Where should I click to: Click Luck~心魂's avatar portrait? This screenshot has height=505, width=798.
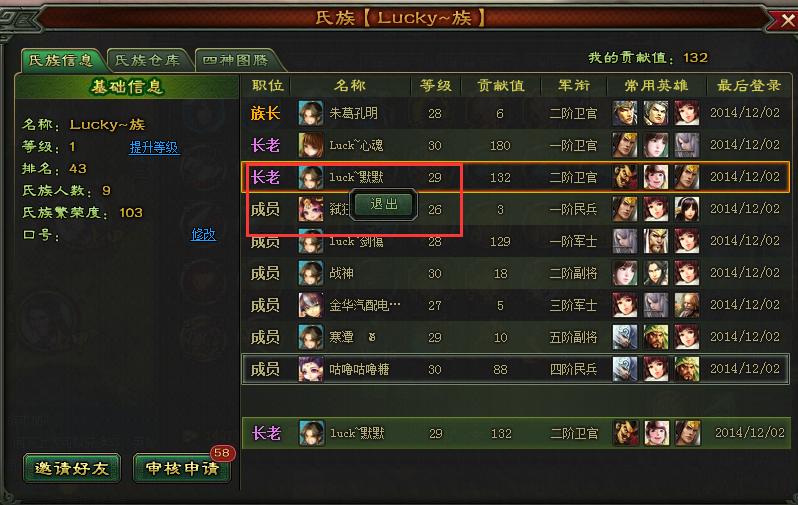point(310,145)
